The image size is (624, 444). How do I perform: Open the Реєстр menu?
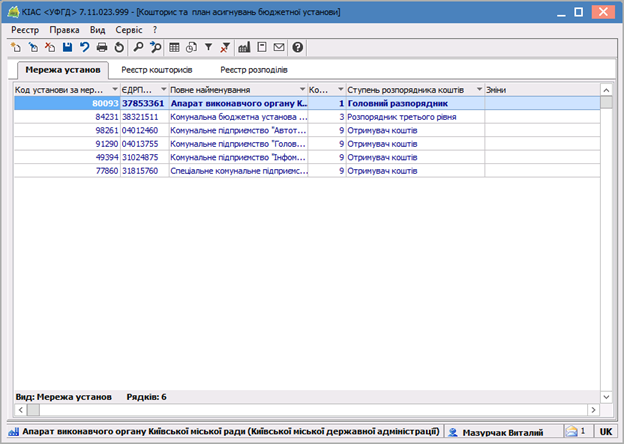[x=25, y=30]
